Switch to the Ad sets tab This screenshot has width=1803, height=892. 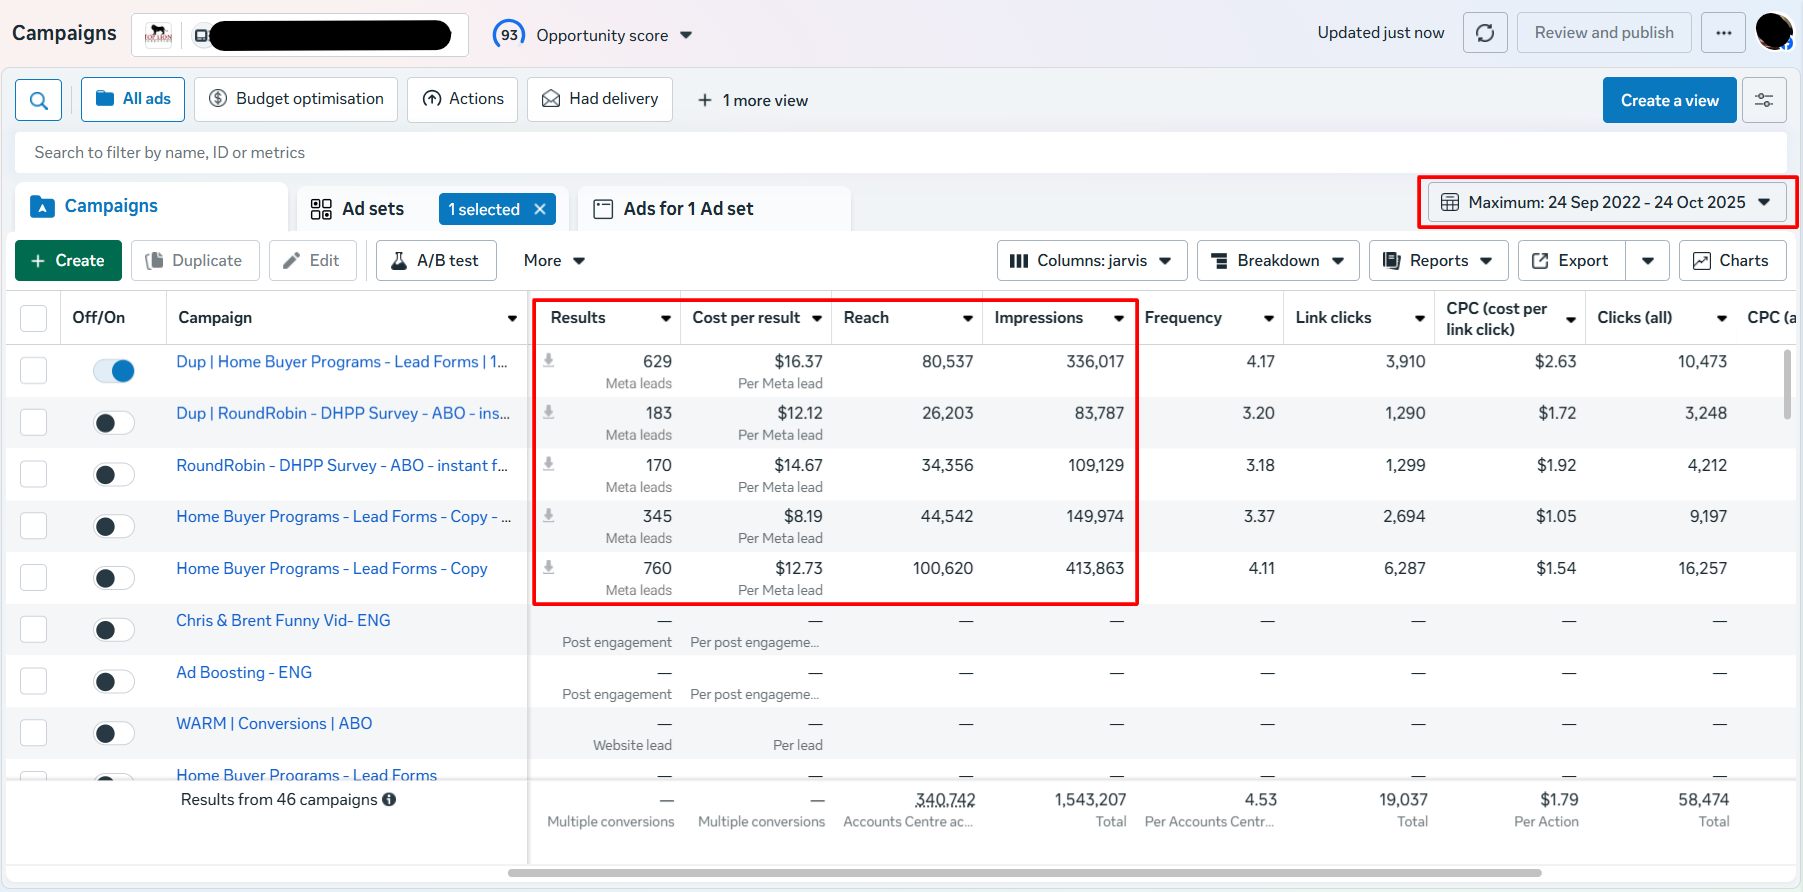click(372, 209)
